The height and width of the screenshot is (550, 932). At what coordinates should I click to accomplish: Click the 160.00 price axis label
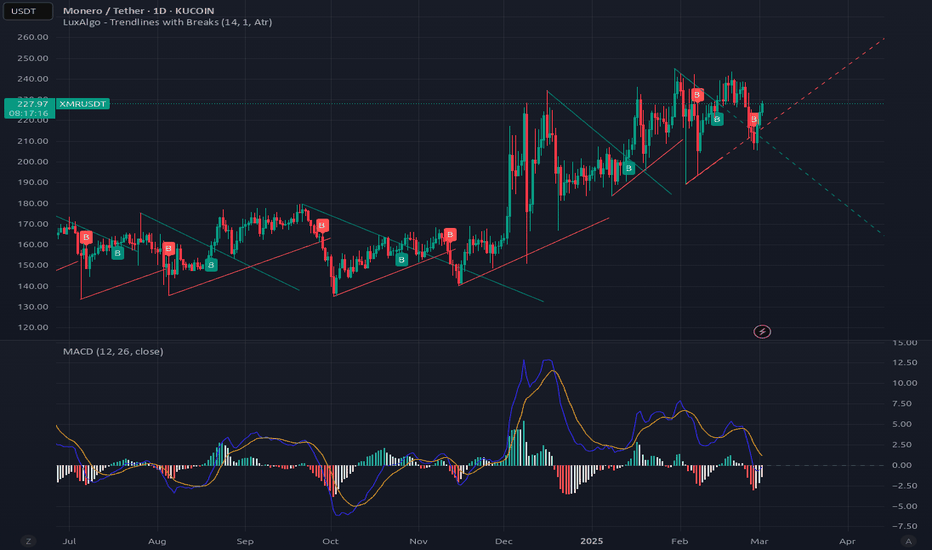[33, 244]
